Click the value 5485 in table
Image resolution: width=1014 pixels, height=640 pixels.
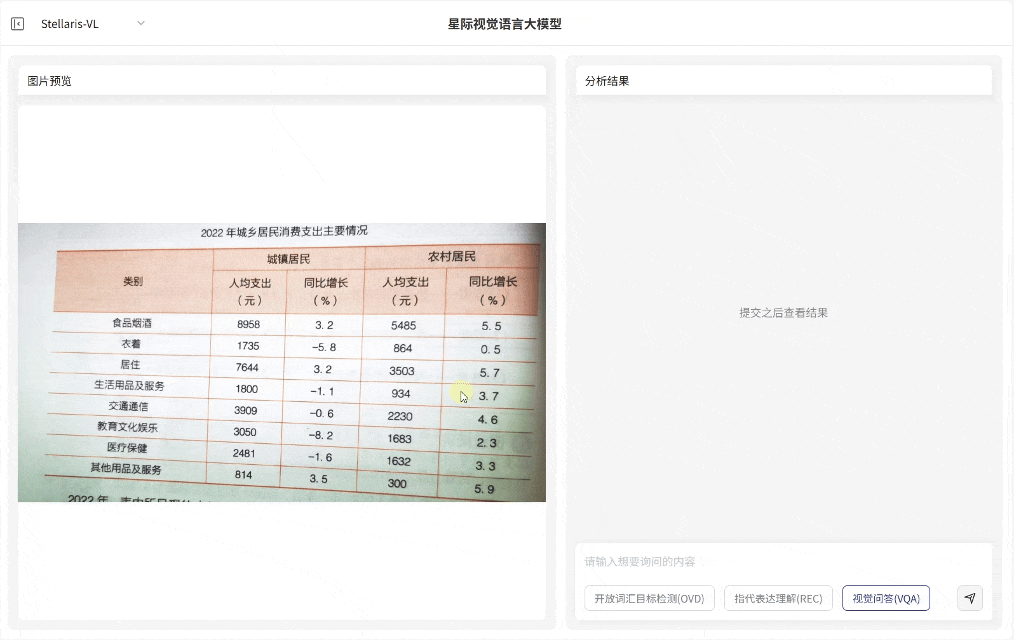pos(404,325)
